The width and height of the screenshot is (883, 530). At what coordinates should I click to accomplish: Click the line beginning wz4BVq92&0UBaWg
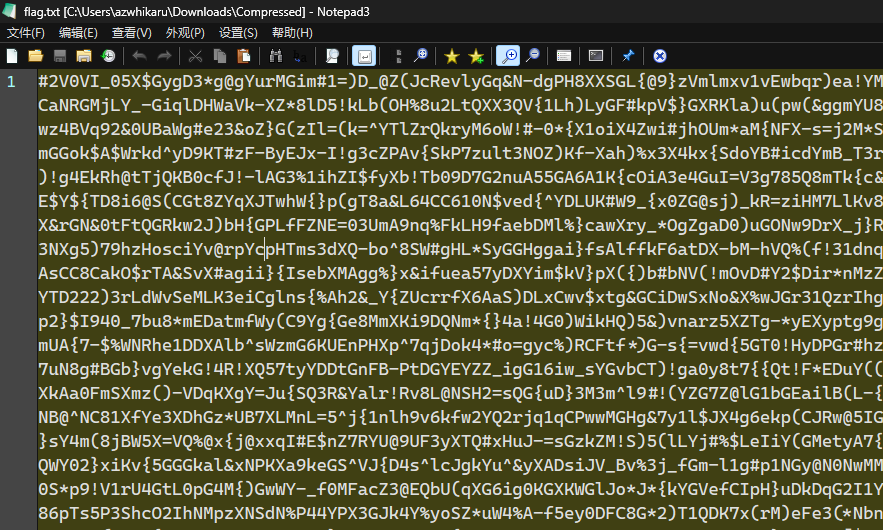[460, 129]
